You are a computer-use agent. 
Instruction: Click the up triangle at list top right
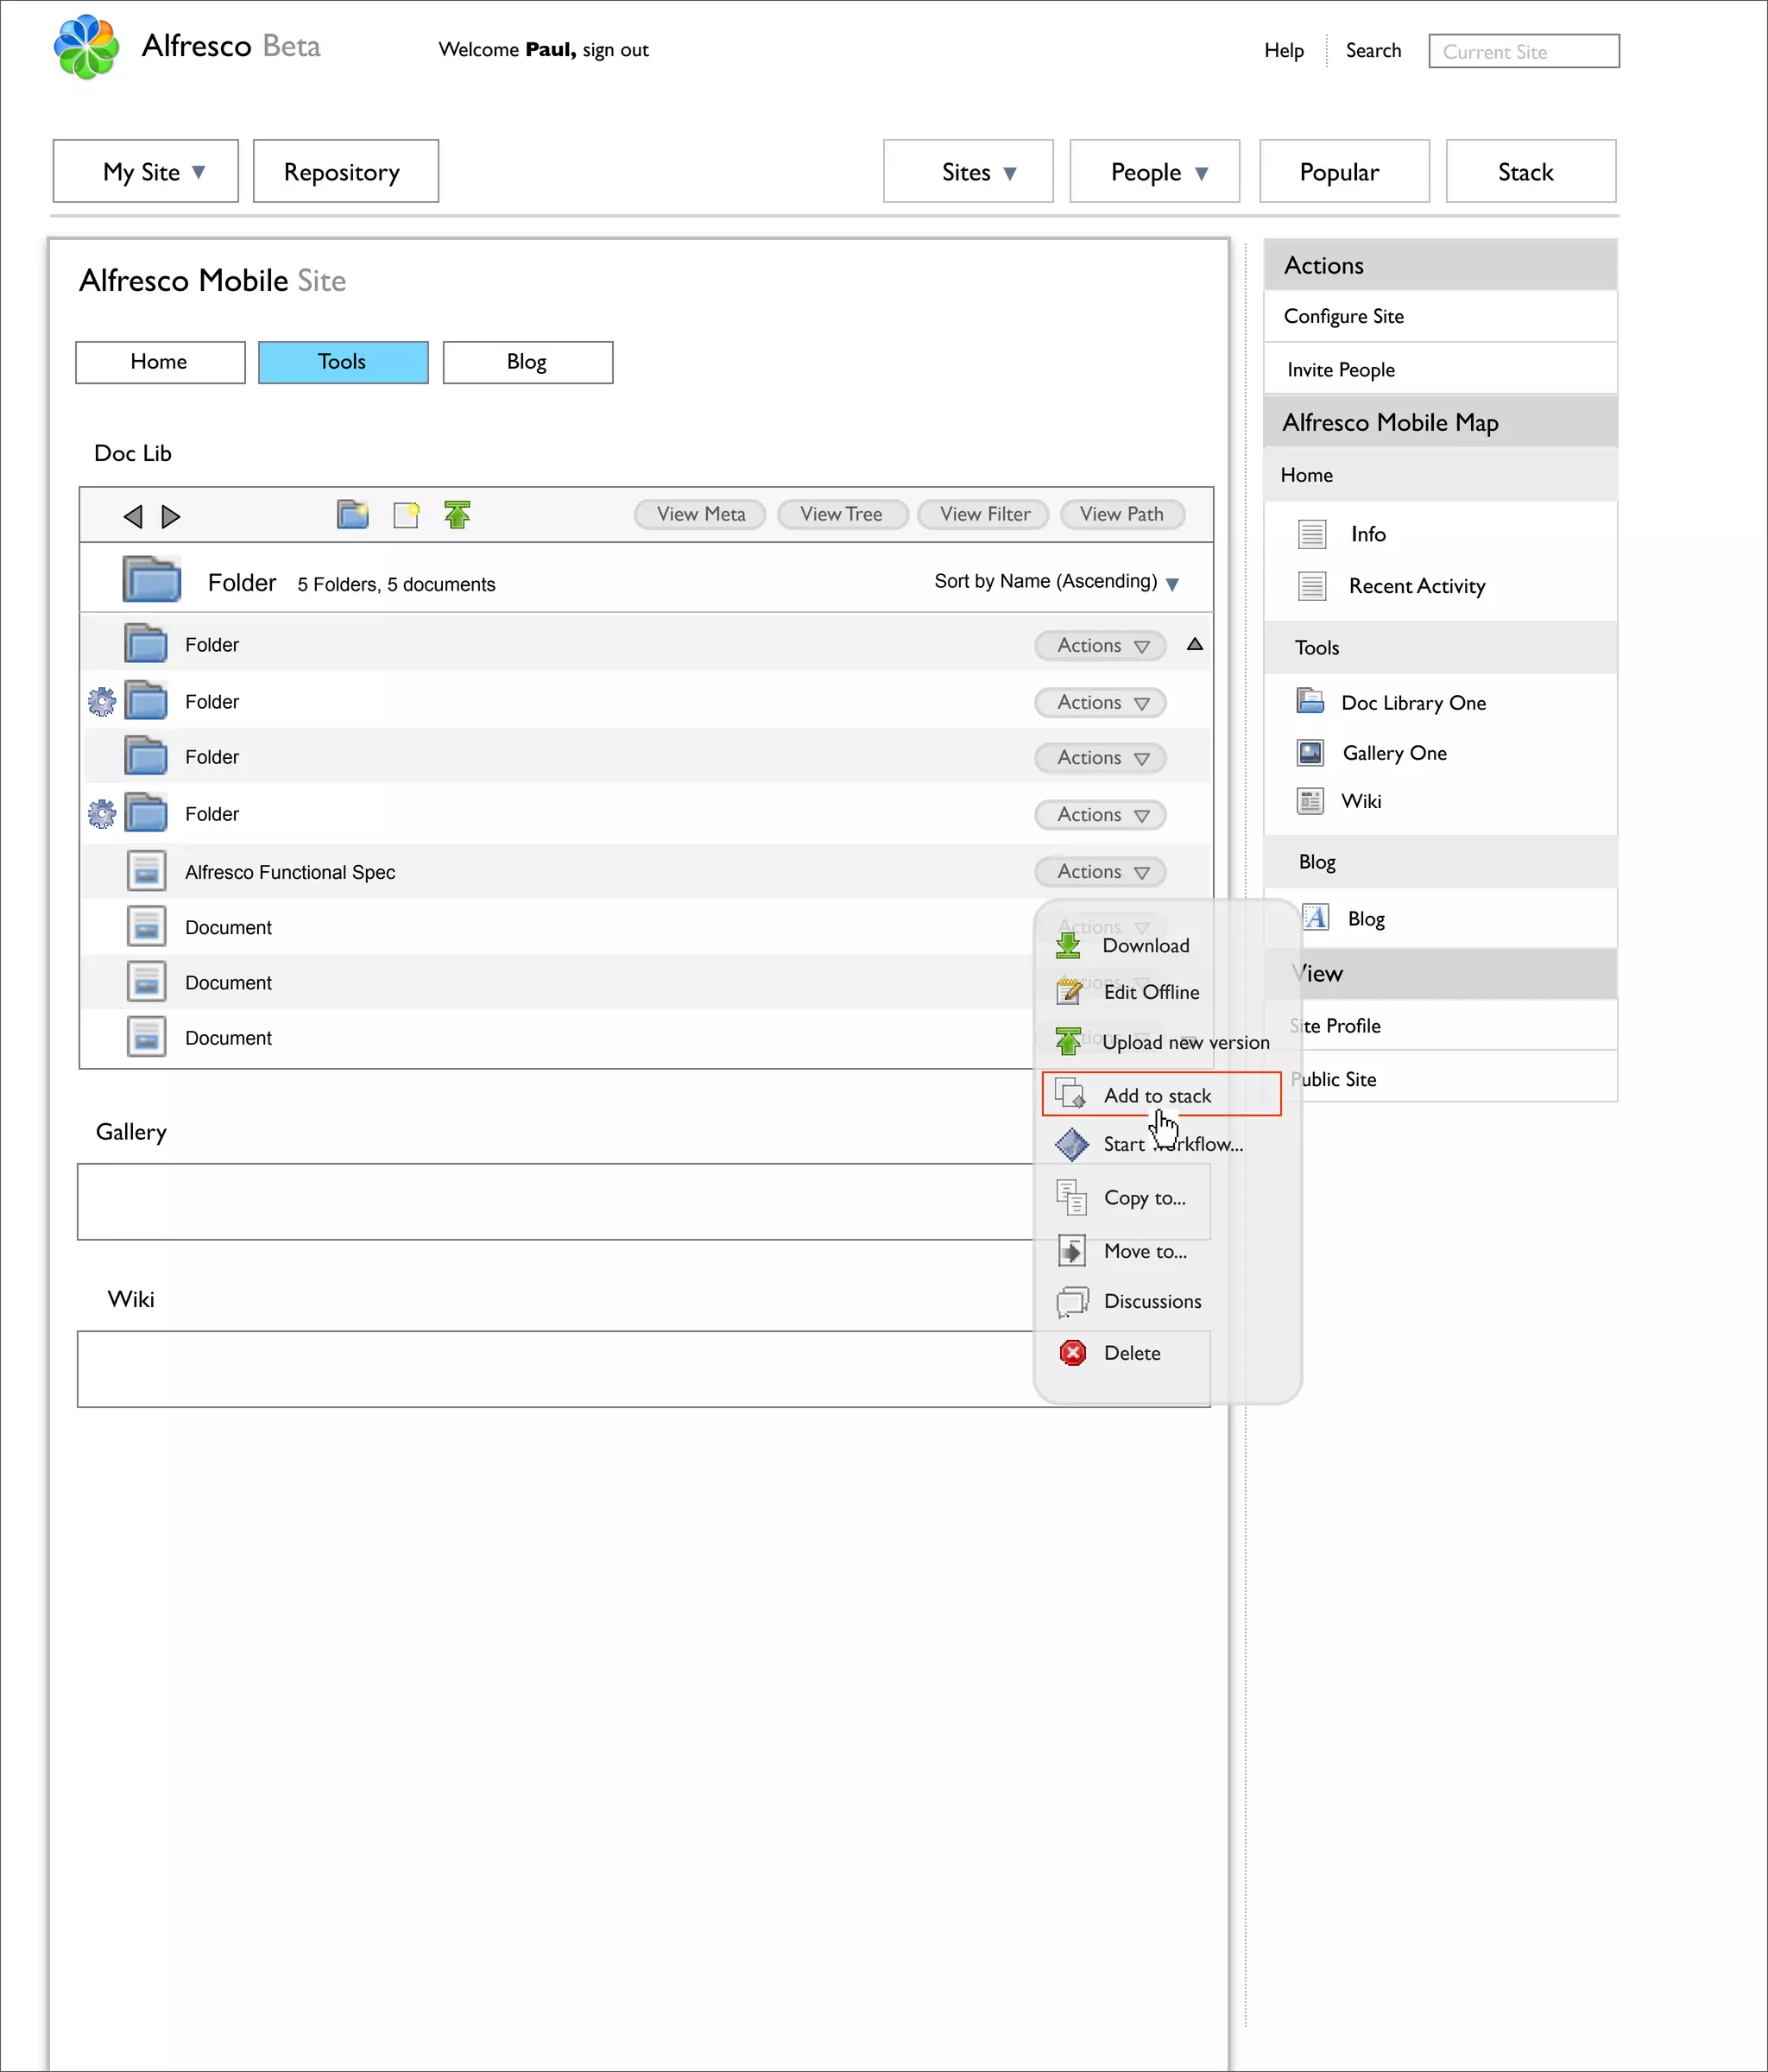[1195, 644]
